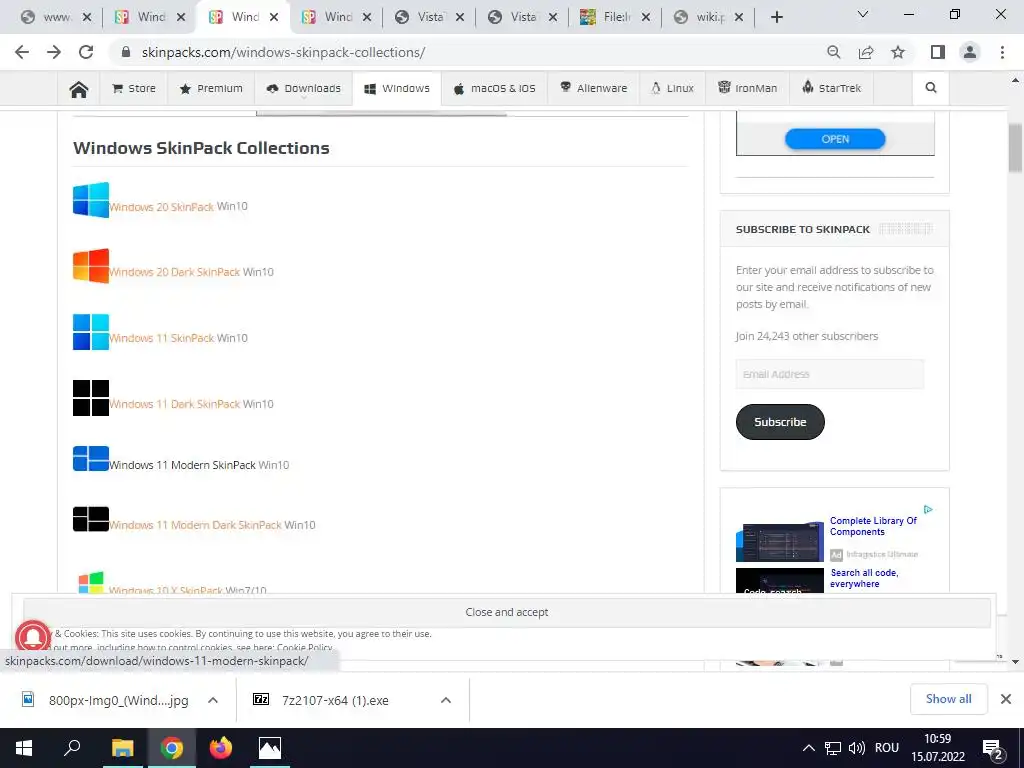Click the Windows 11 Modern Dark black logo
1024x768 pixels.
(91, 519)
